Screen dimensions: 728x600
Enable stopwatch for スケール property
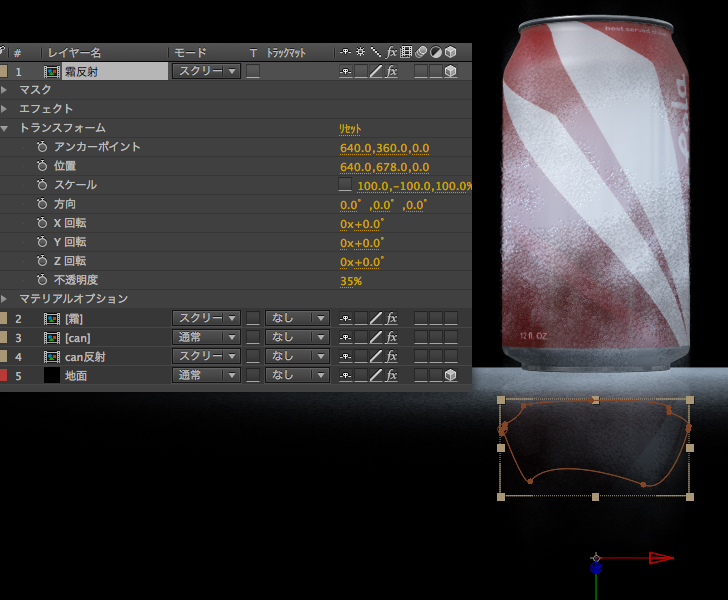coord(42,185)
